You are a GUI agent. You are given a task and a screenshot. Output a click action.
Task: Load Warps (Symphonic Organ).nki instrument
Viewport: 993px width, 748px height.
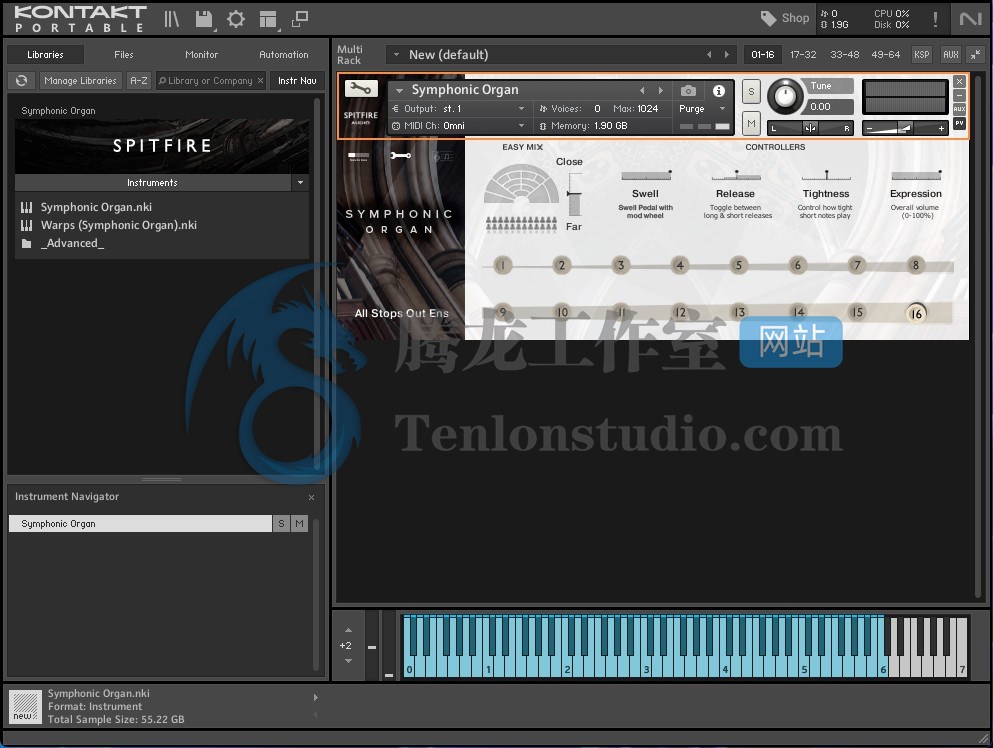coord(118,225)
